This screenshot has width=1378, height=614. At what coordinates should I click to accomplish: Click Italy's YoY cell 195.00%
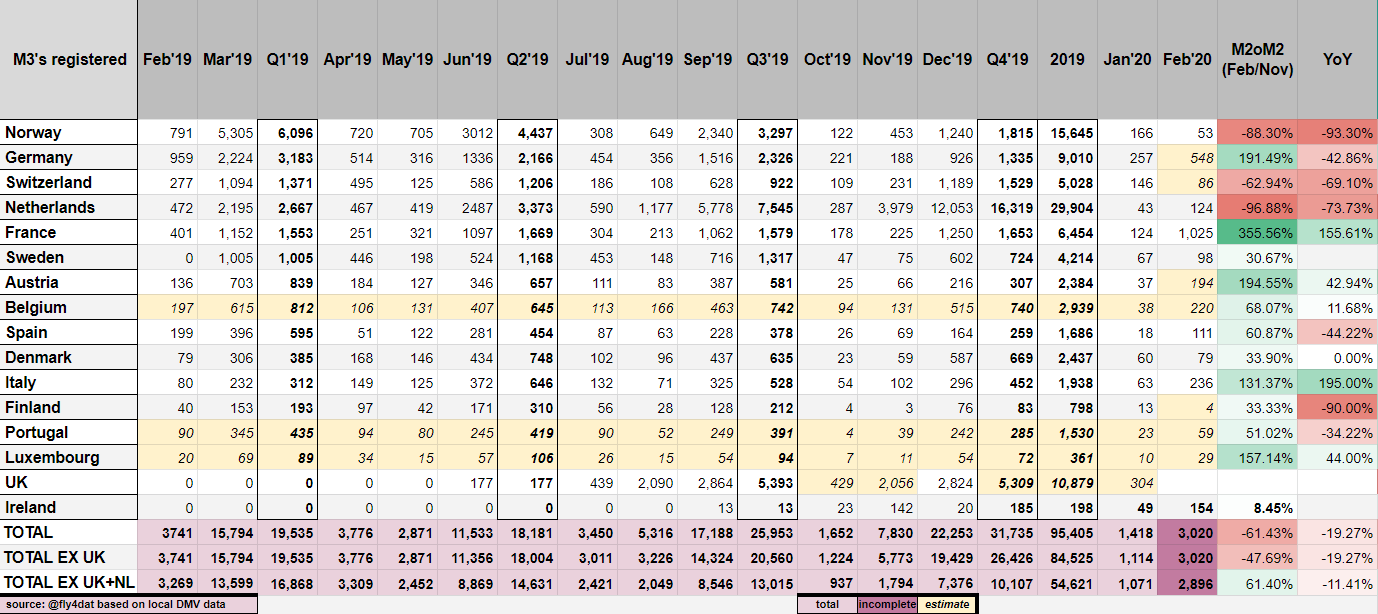click(1338, 382)
